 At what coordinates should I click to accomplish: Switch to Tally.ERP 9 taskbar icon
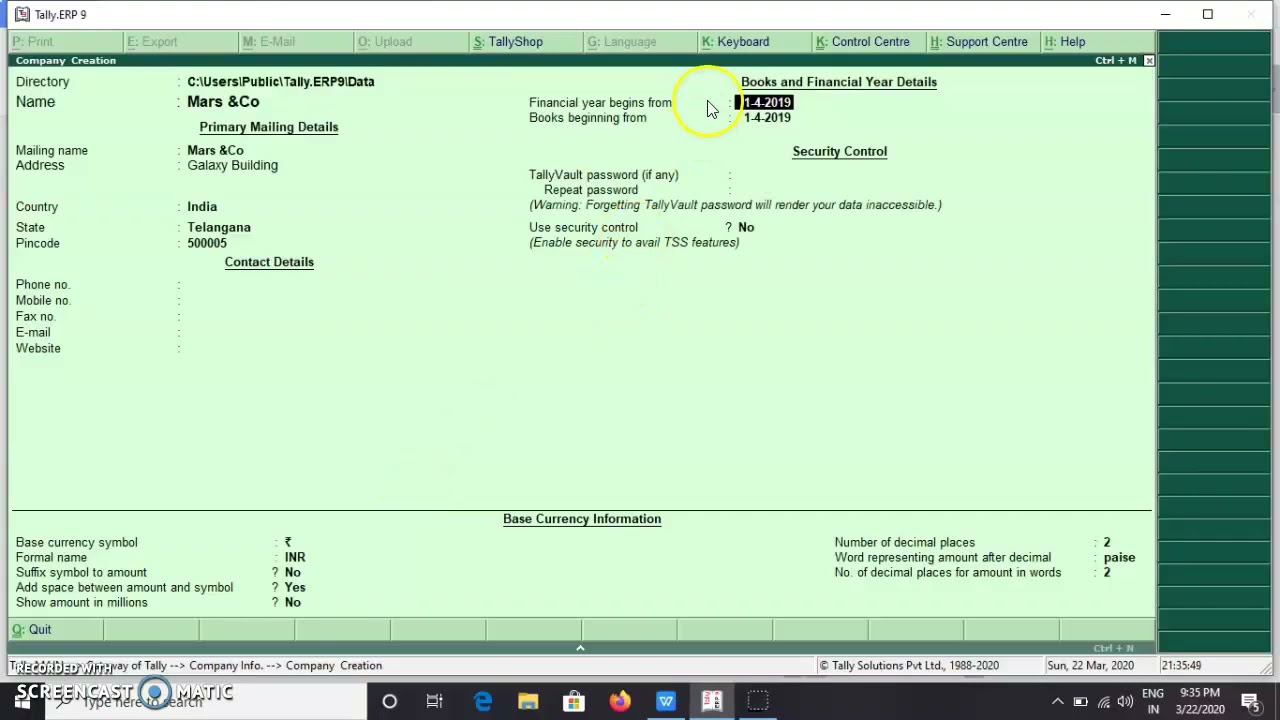pos(712,701)
